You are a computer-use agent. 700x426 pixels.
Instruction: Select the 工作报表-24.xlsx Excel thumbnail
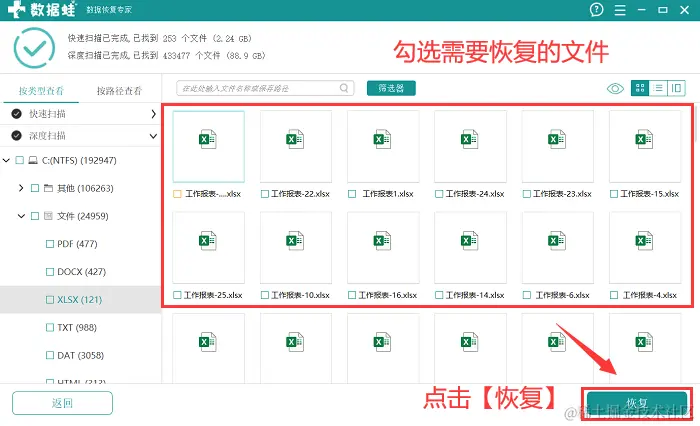click(x=470, y=146)
